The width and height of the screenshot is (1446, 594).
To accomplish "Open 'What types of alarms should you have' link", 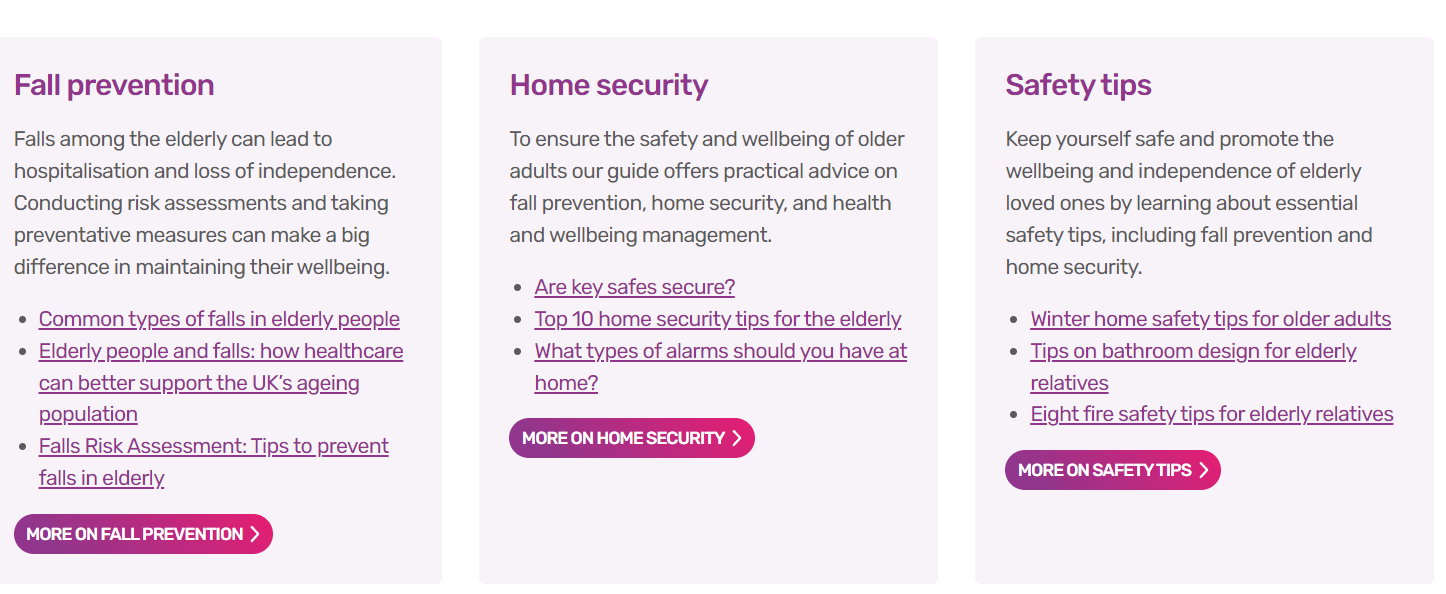I will (720, 351).
